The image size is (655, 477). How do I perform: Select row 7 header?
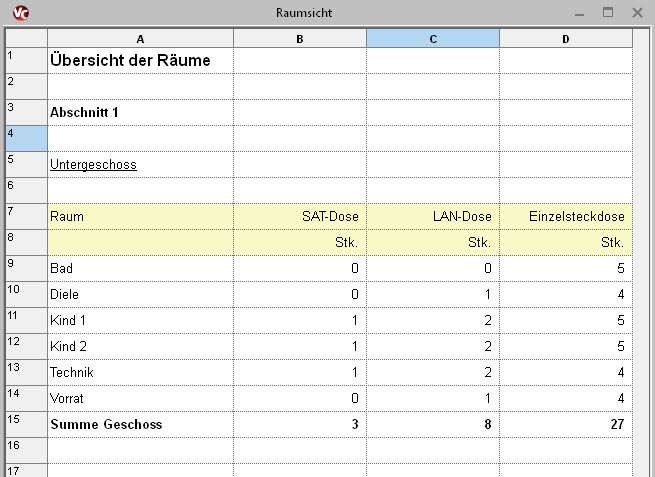tap(23, 216)
